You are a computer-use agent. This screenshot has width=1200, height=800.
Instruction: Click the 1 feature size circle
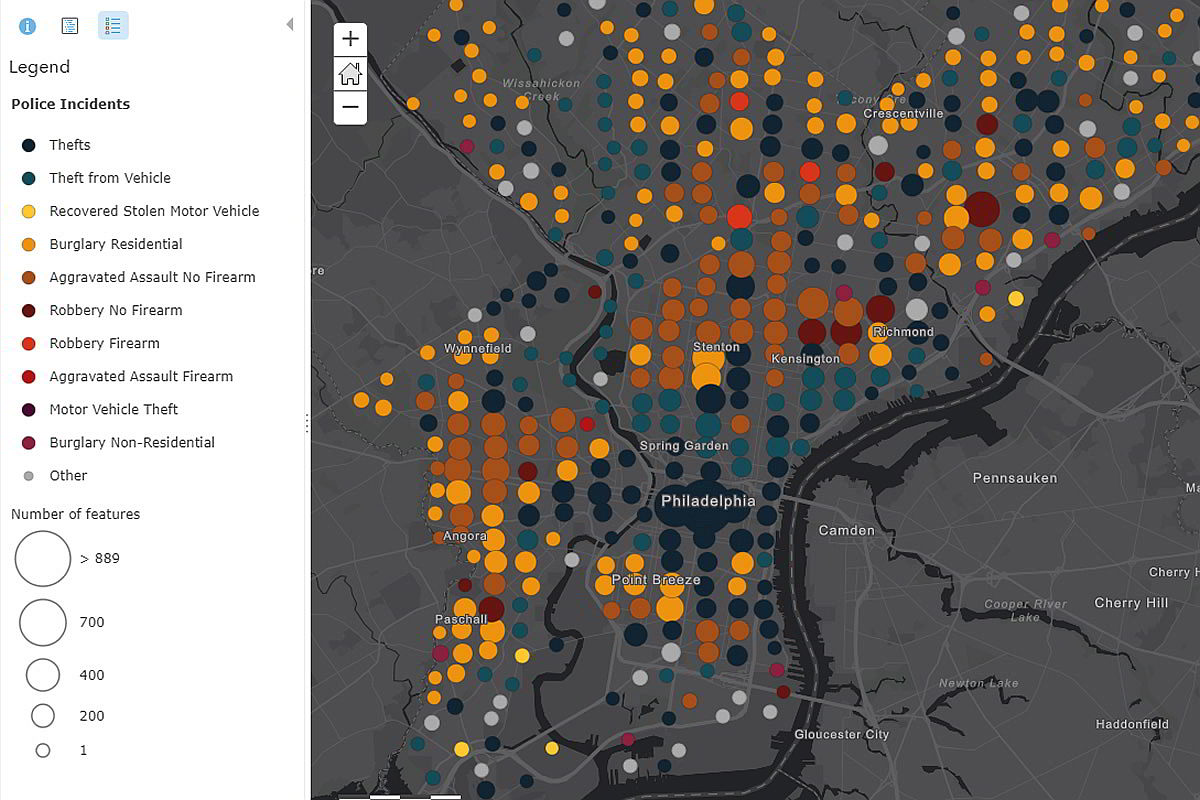tap(43, 750)
